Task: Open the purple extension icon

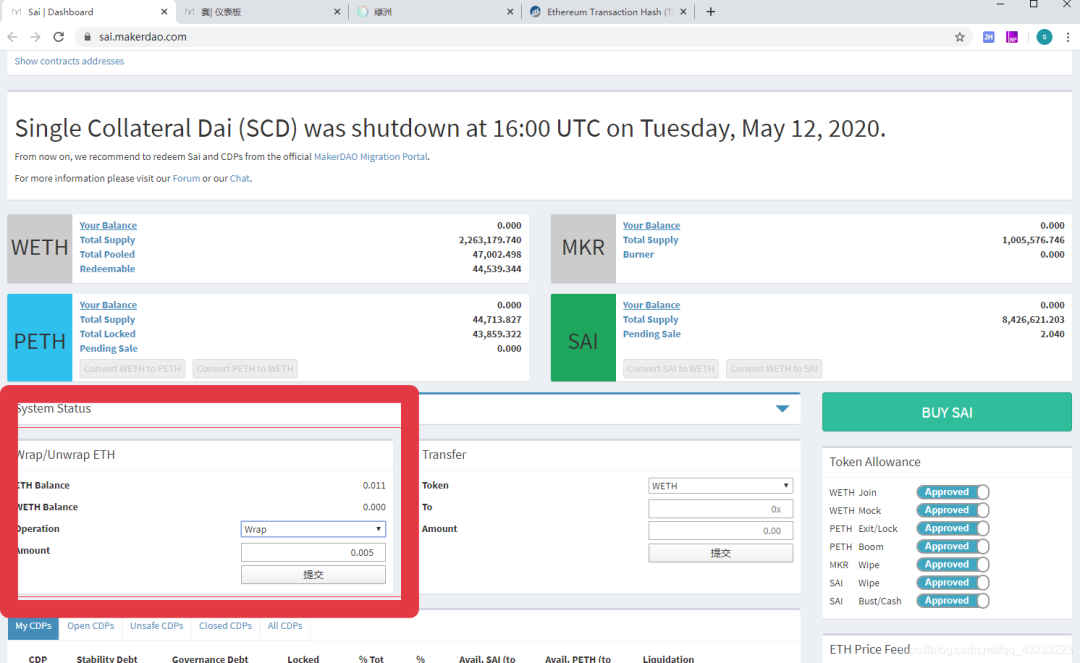Action: click(1012, 37)
